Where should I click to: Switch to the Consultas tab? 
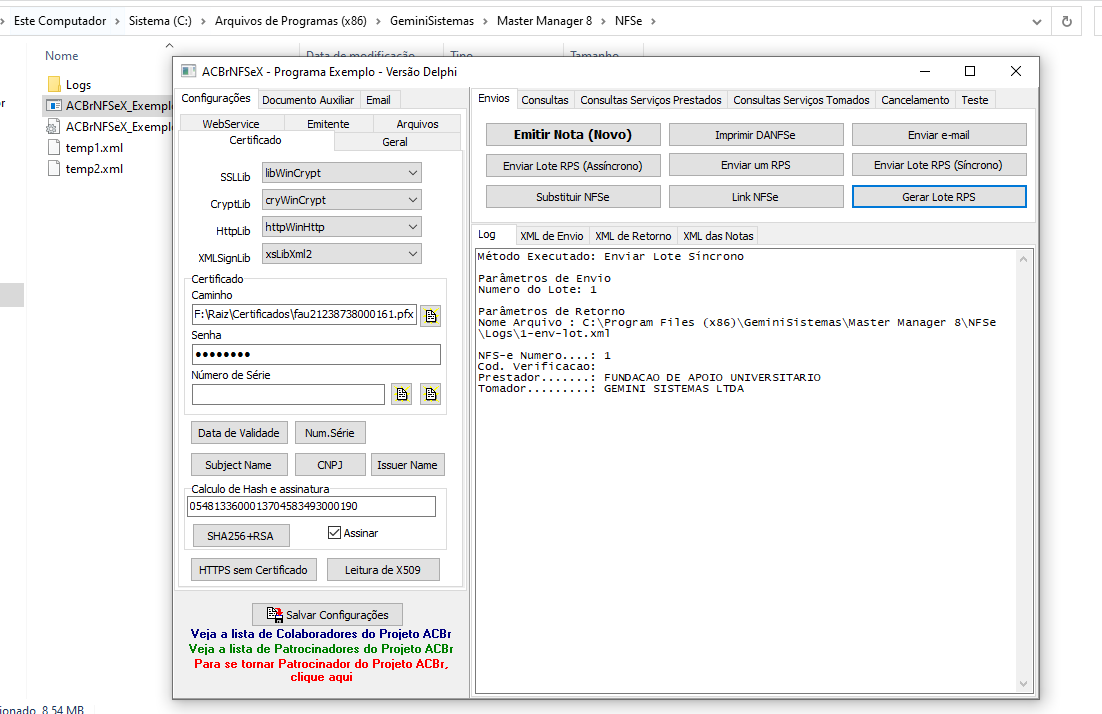point(545,100)
